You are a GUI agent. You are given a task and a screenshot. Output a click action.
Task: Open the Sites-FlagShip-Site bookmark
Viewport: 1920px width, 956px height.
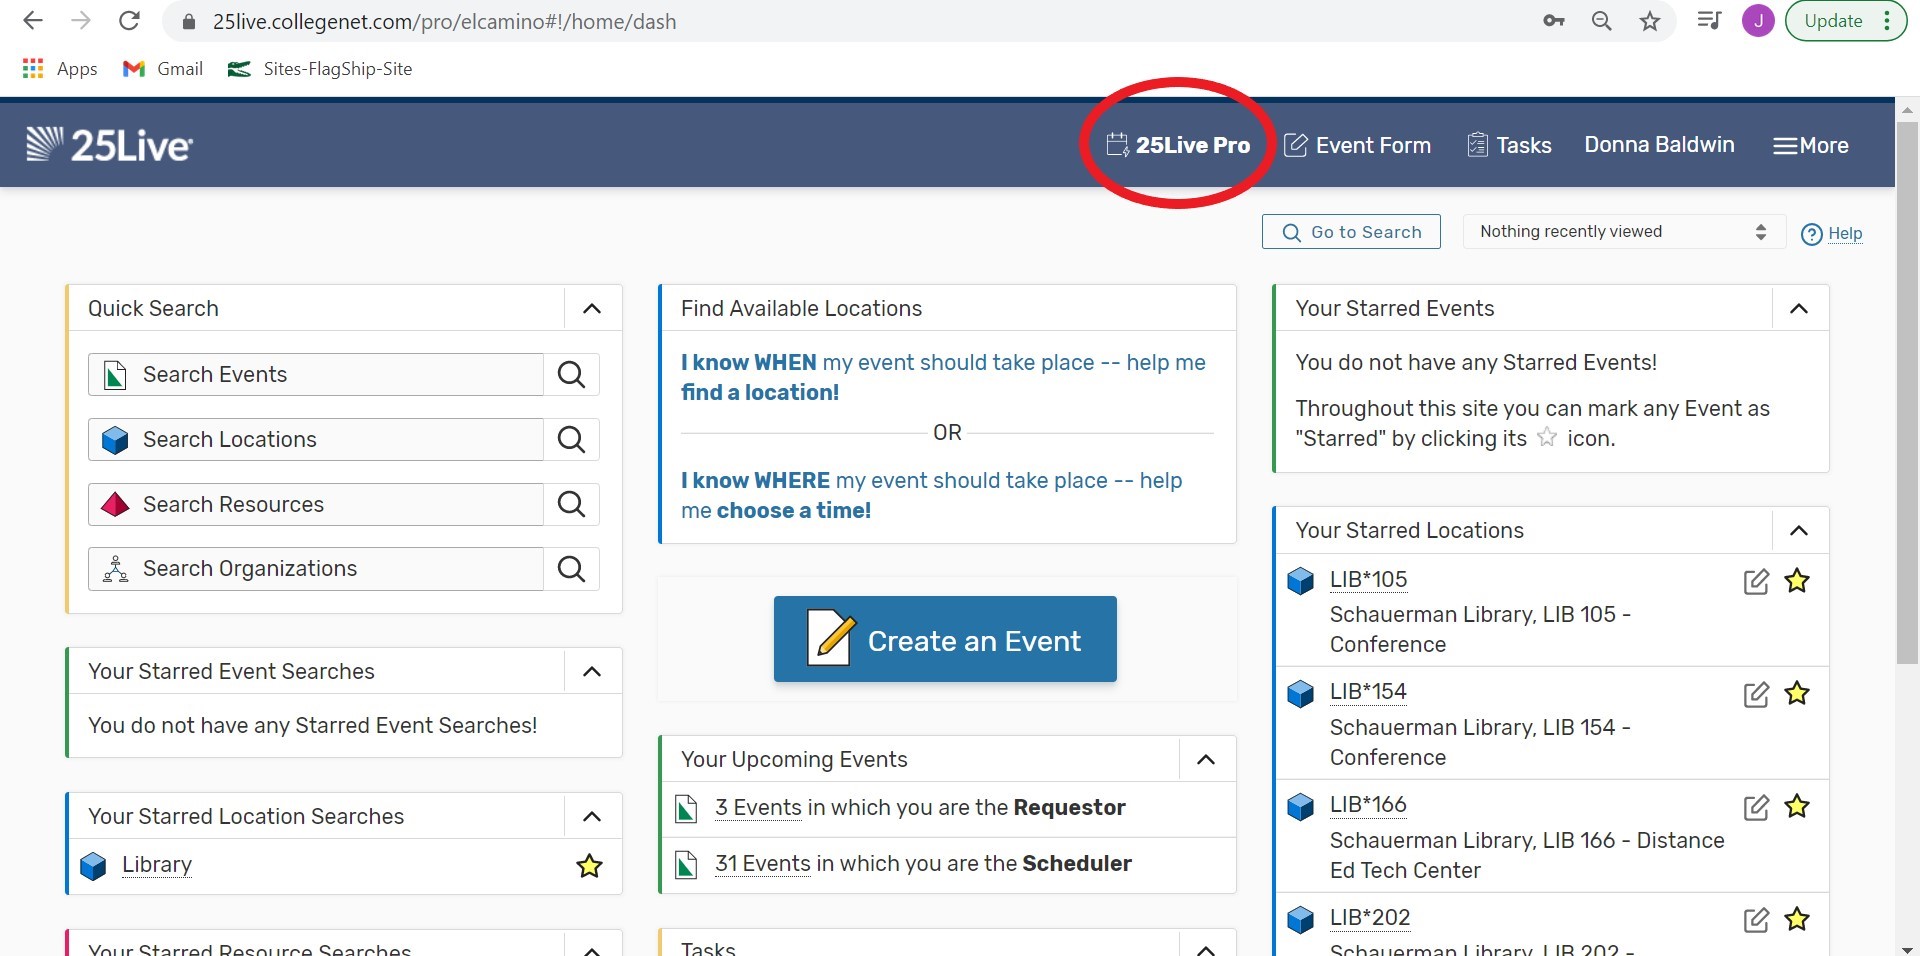pyautogui.click(x=320, y=69)
